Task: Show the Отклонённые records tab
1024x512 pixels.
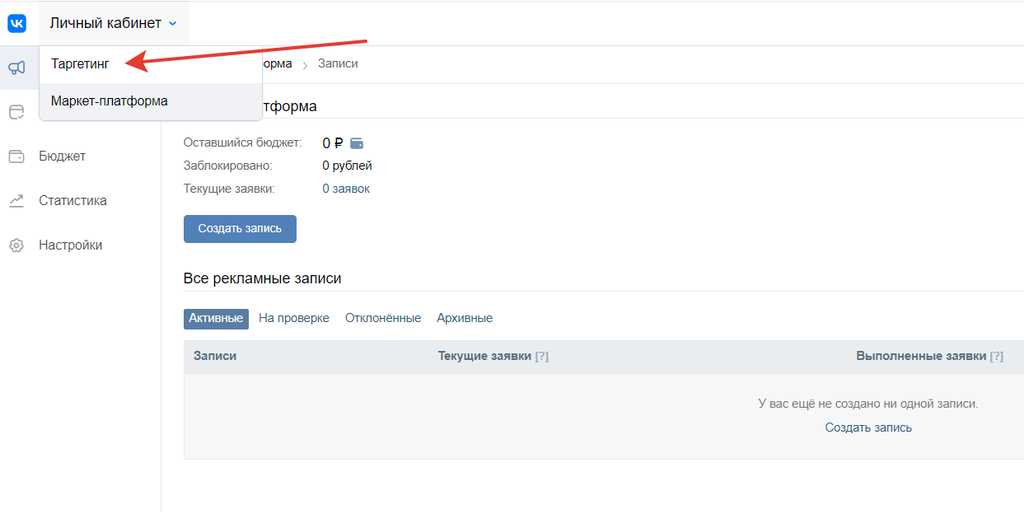Action: click(383, 318)
